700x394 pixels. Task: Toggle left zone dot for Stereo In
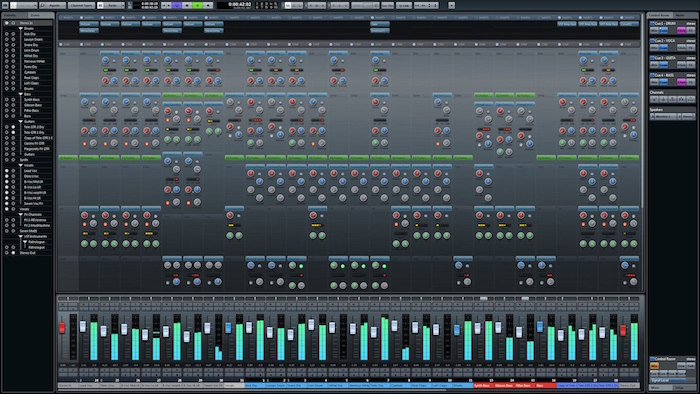coord(7,23)
